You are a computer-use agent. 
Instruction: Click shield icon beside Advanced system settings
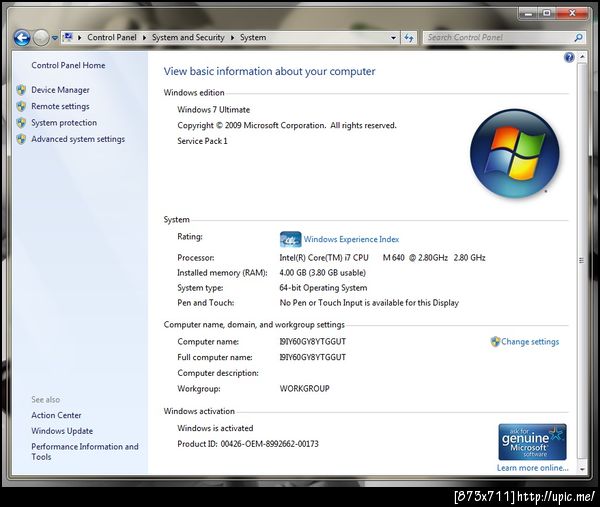click(x=21, y=139)
